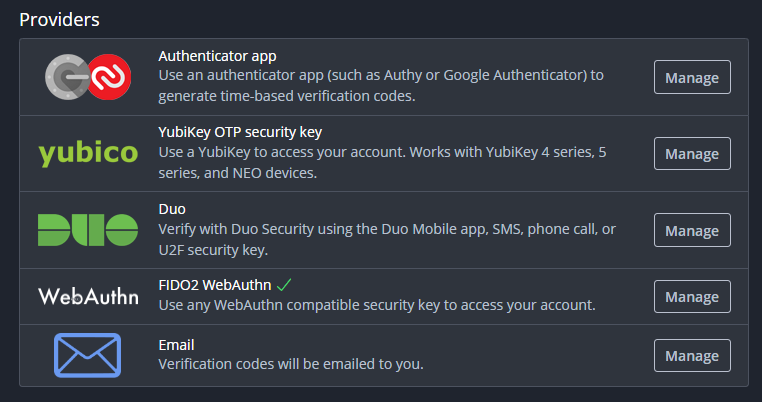The height and width of the screenshot is (402, 762).
Task: Click the green Yubico logo
Action: (88, 153)
